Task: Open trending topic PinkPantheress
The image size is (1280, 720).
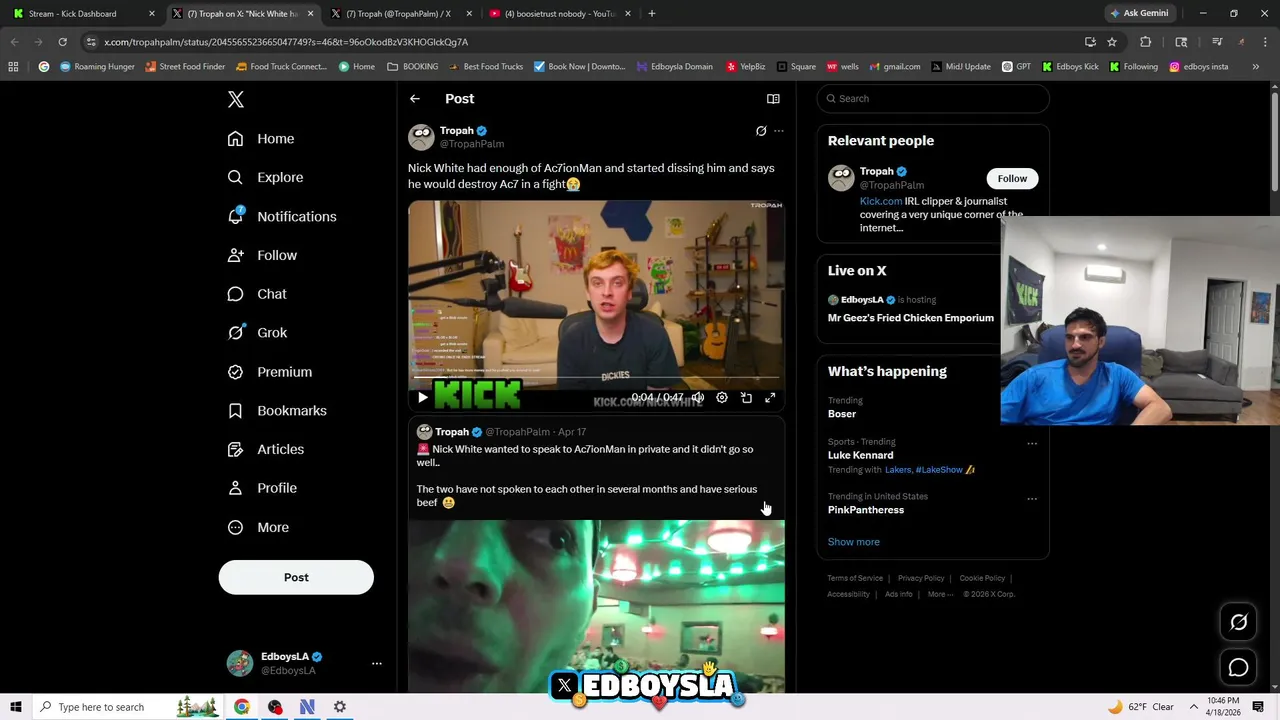Action: [866, 510]
